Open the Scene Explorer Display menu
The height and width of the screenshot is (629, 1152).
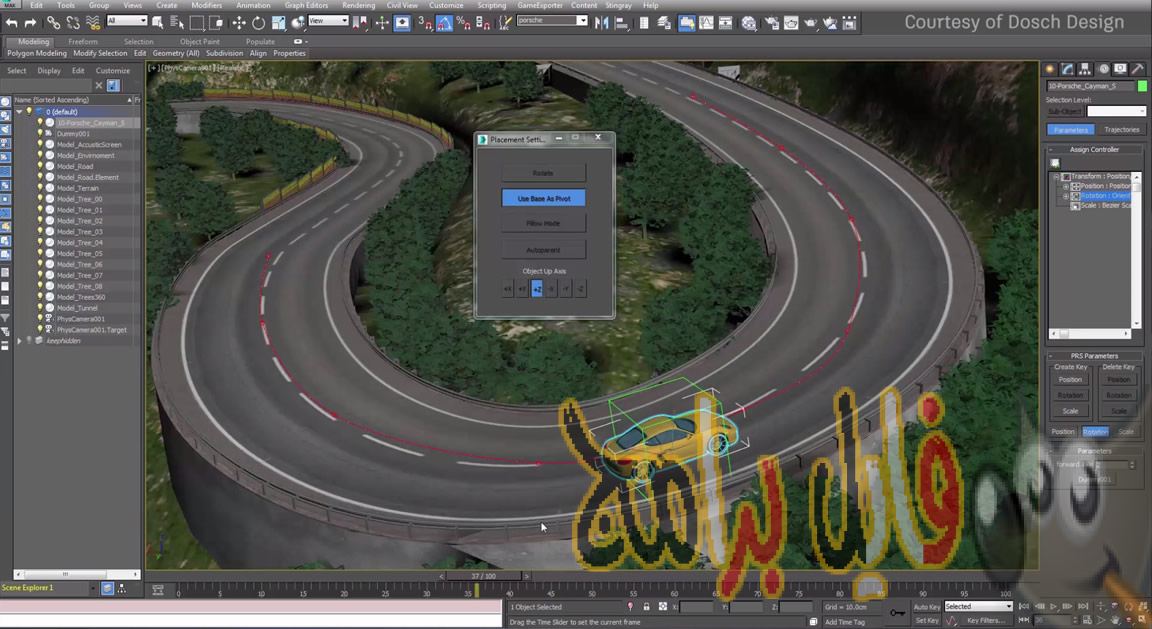pos(49,71)
